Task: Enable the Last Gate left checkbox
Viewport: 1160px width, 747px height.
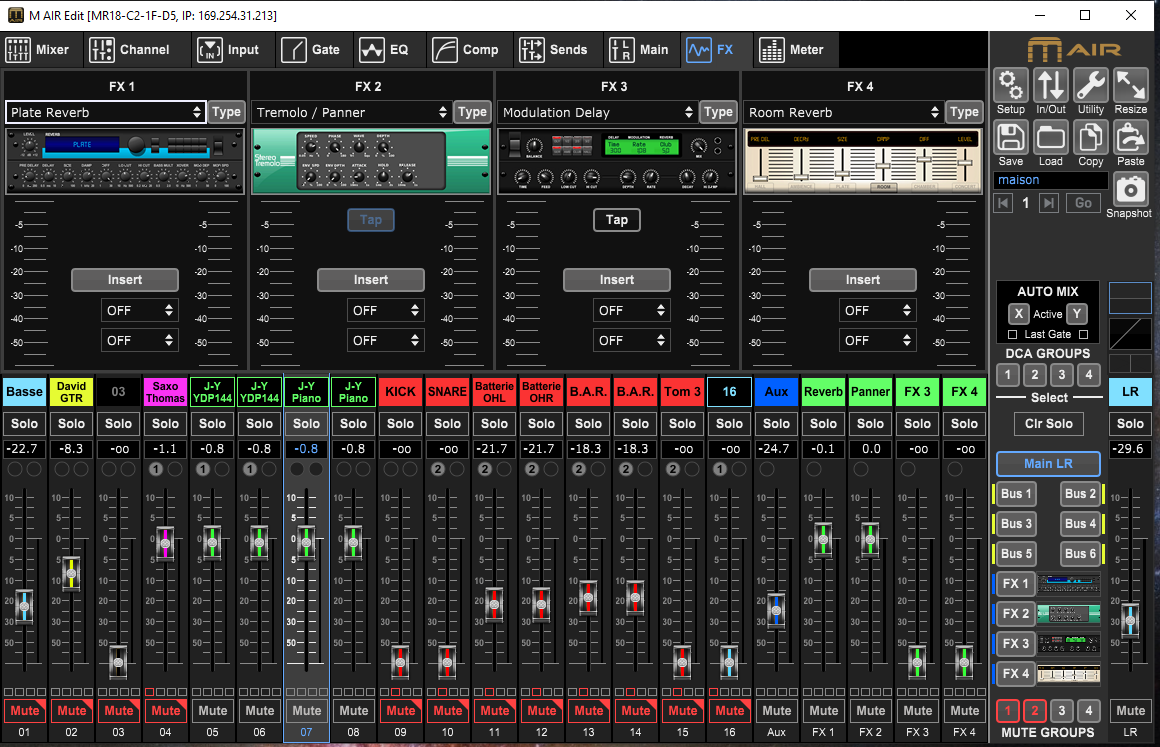Action: (1013, 334)
